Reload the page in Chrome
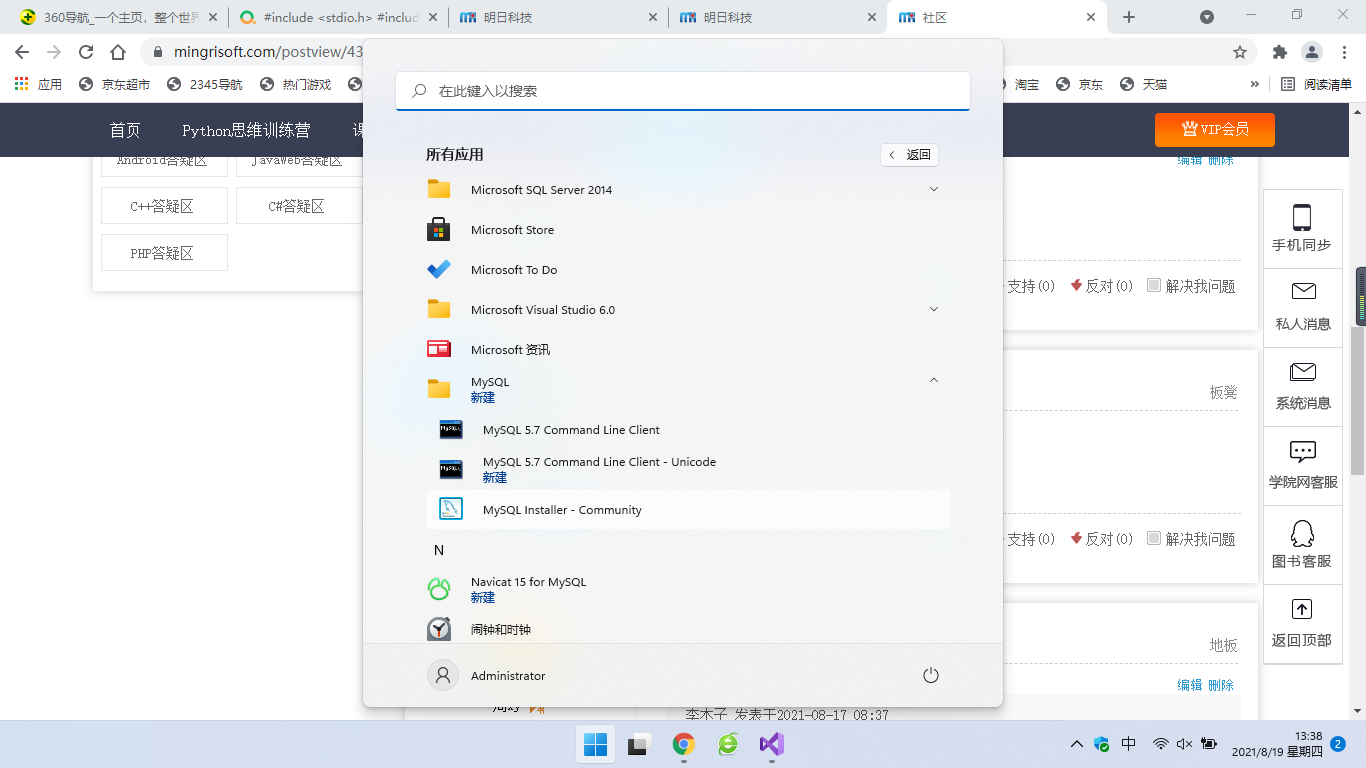This screenshot has height=768, width=1366. [x=86, y=52]
